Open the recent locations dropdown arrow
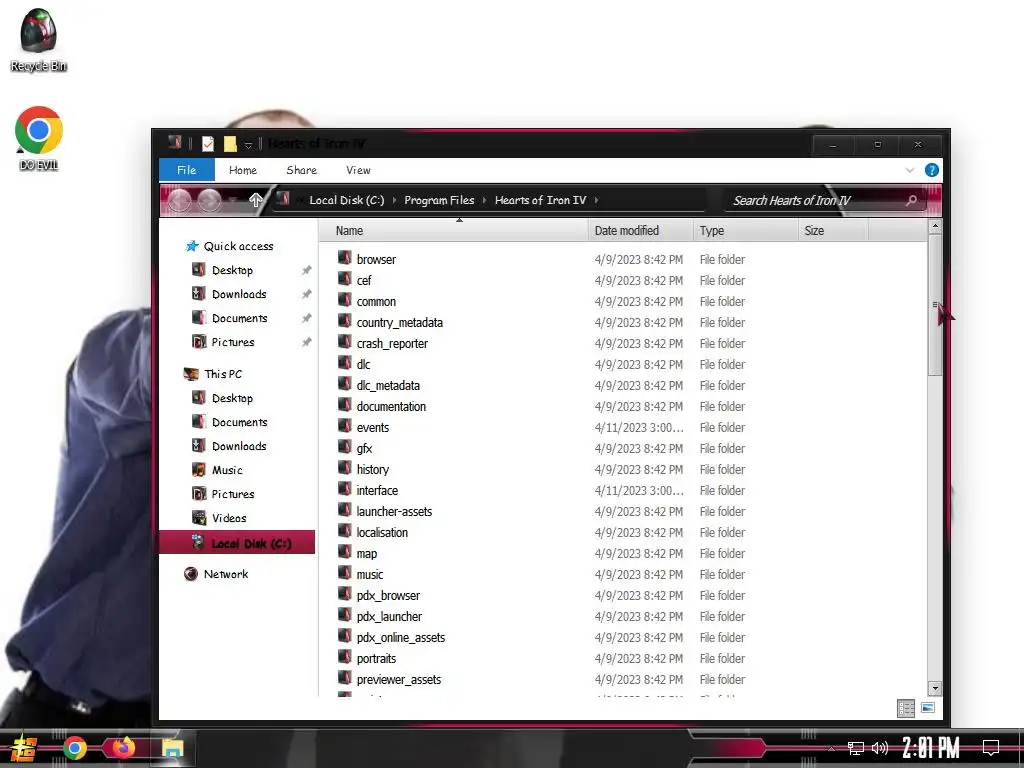The height and width of the screenshot is (768, 1024). click(233, 200)
